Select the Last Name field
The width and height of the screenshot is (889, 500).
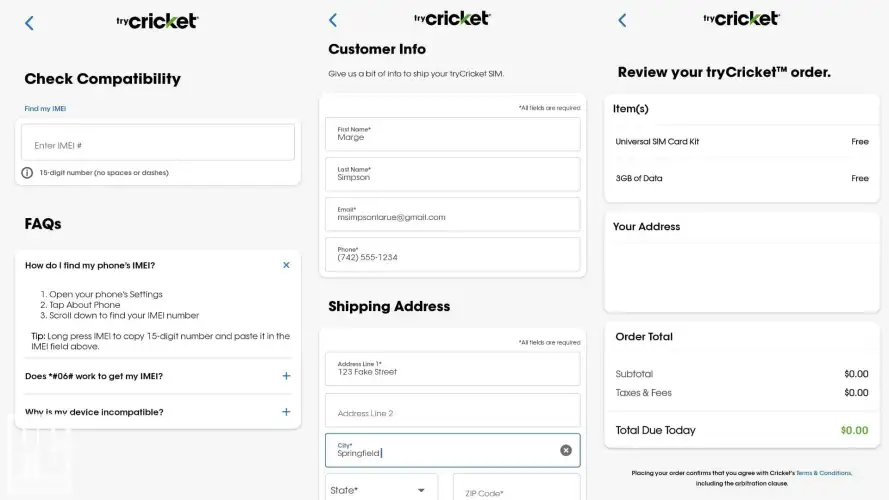(x=452, y=174)
